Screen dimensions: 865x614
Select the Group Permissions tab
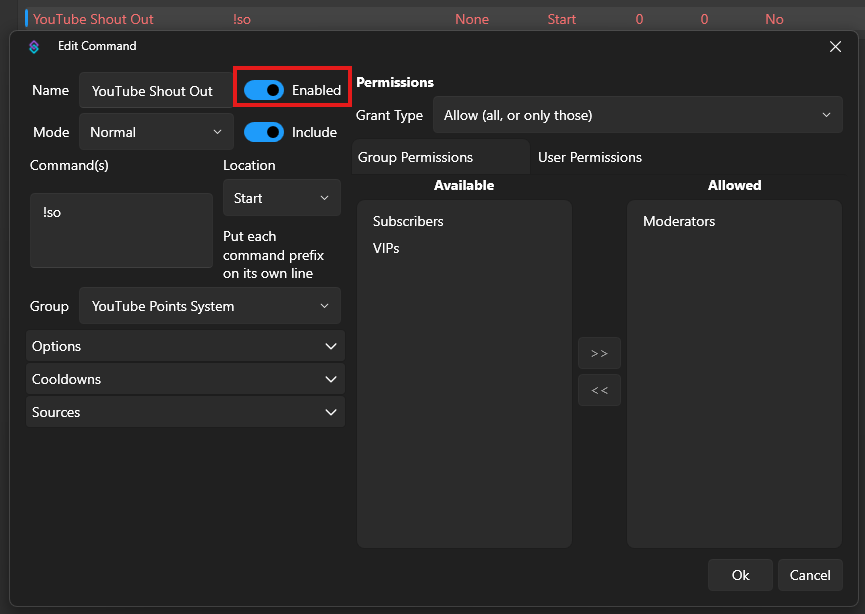(416, 157)
